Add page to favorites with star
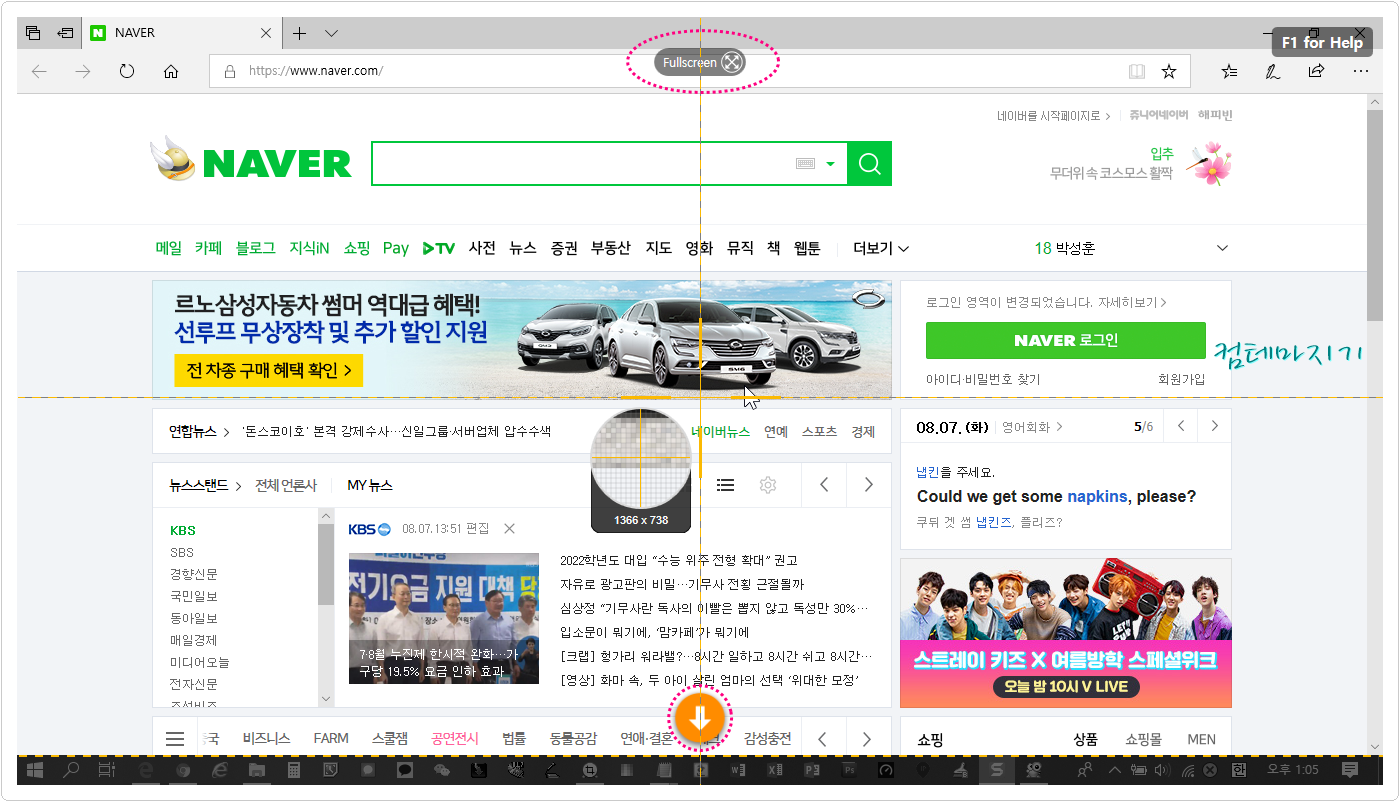 coord(1168,72)
